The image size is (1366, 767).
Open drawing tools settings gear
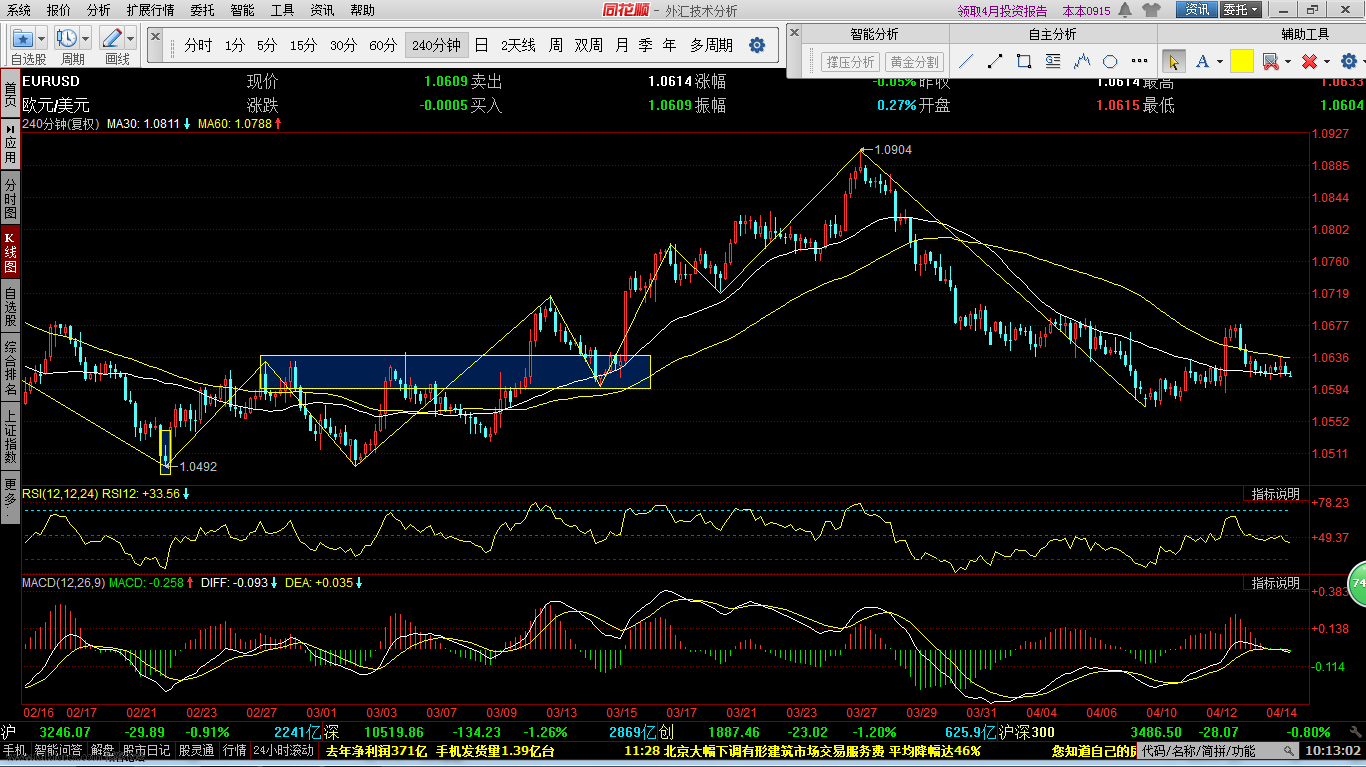click(1347, 62)
